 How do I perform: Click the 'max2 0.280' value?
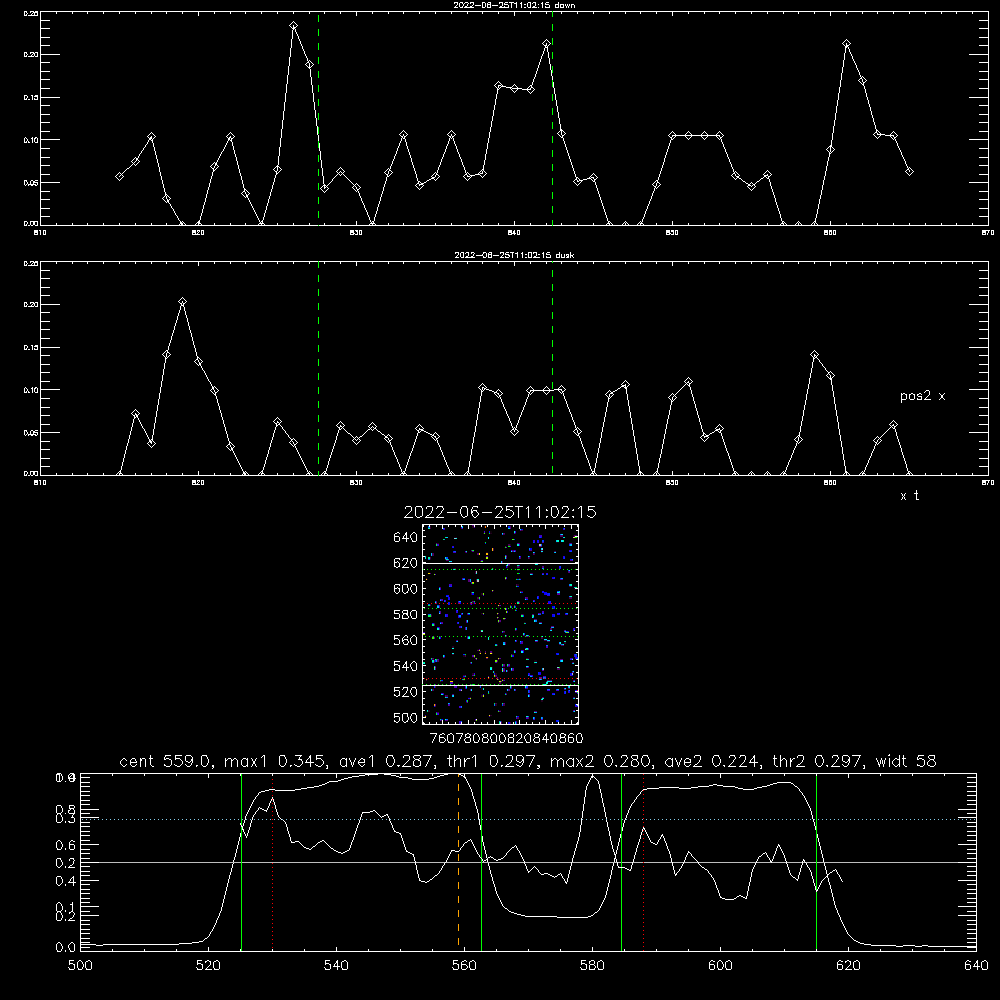pyautogui.click(x=599, y=761)
